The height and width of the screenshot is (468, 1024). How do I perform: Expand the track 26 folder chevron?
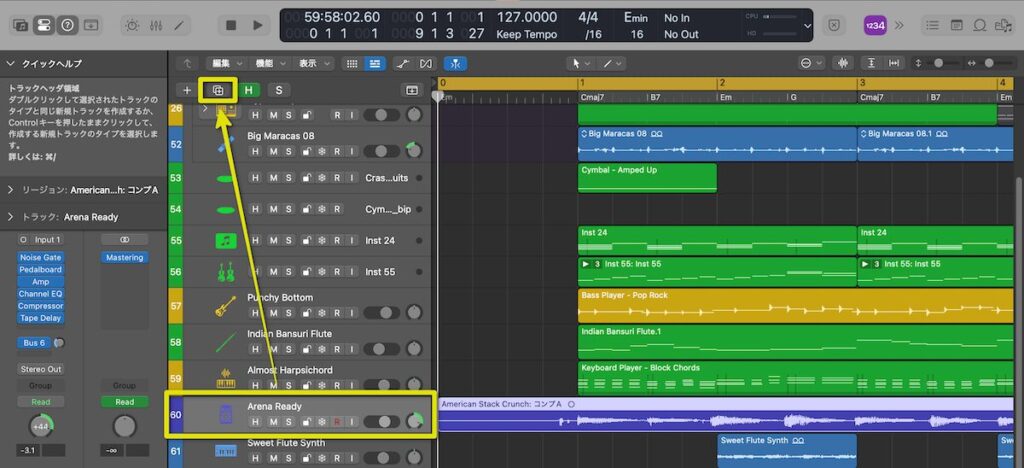pyautogui.click(x=204, y=108)
